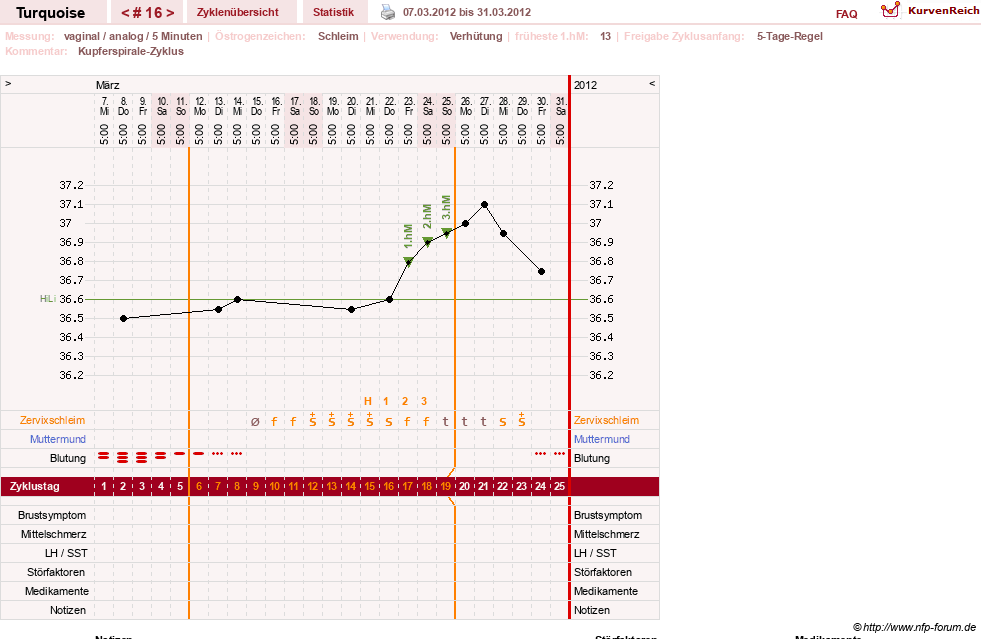The width and height of the screenshot is (981, 639).
Task: Click heavy bleeding symbol on cycle day 2
Action: [123, 457]
